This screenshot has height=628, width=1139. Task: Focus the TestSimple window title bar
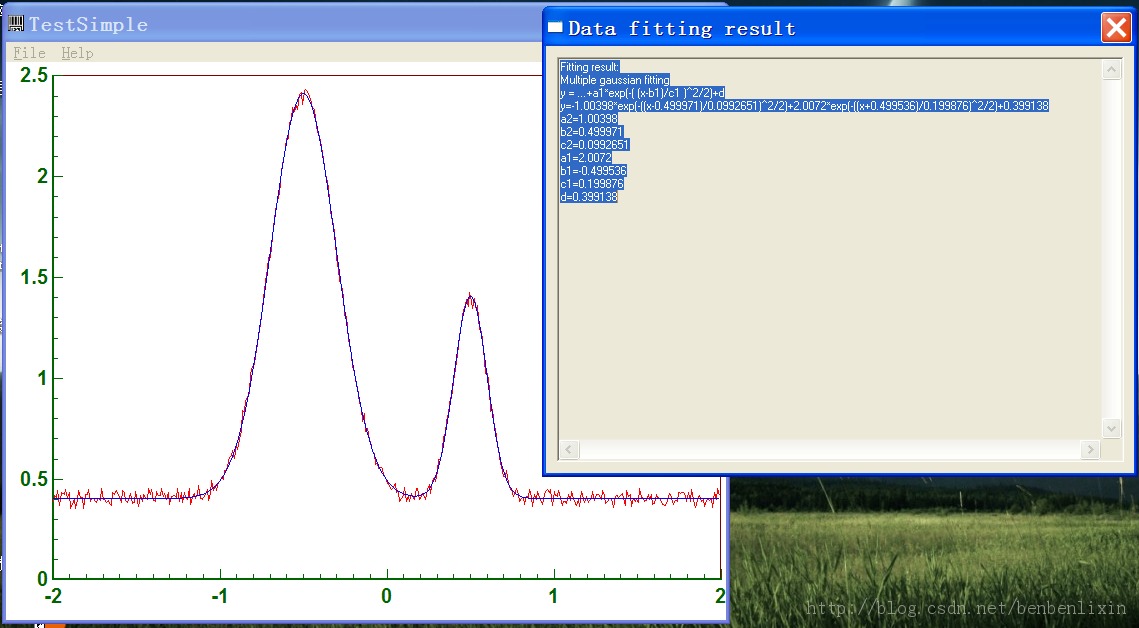click(300, 24)
